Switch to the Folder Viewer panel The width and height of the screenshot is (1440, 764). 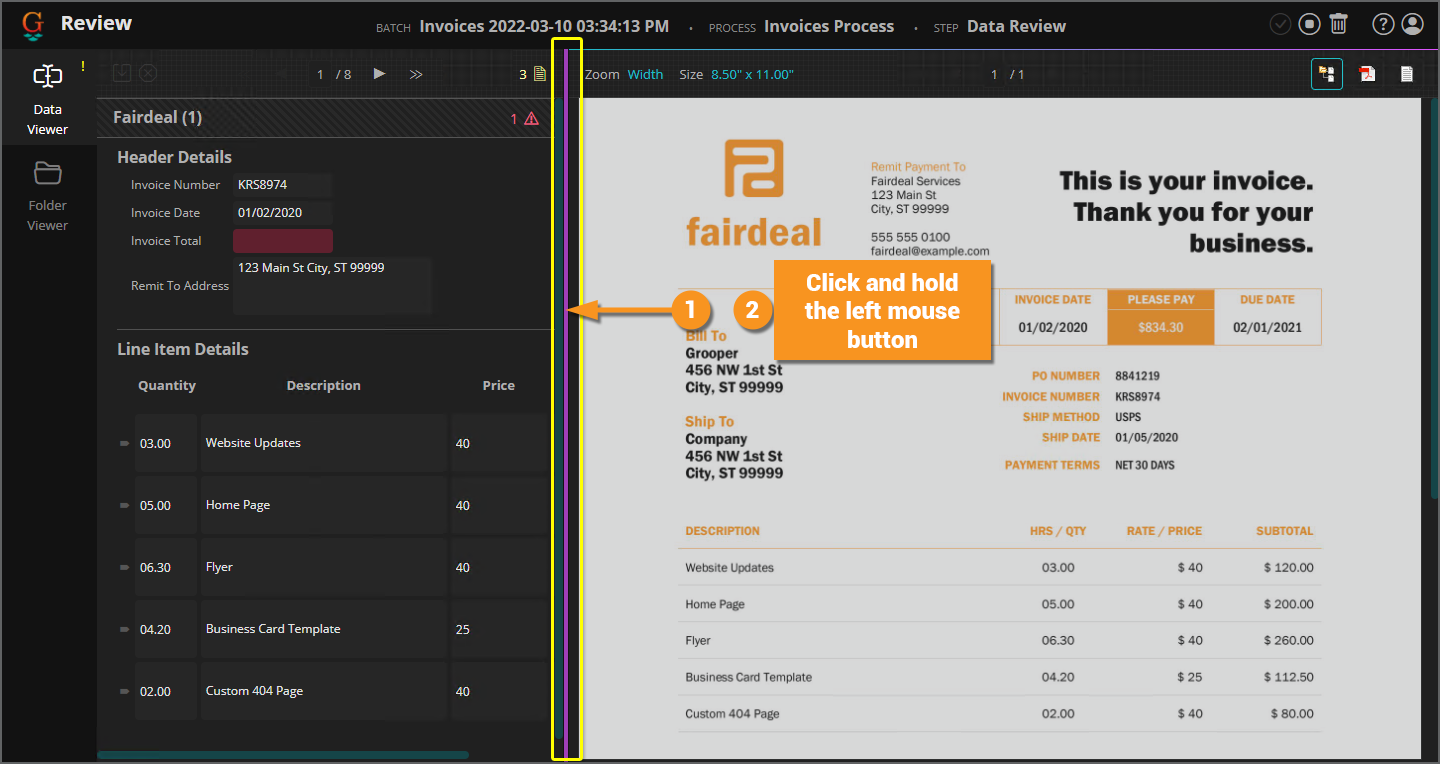(x=48, y=196)
